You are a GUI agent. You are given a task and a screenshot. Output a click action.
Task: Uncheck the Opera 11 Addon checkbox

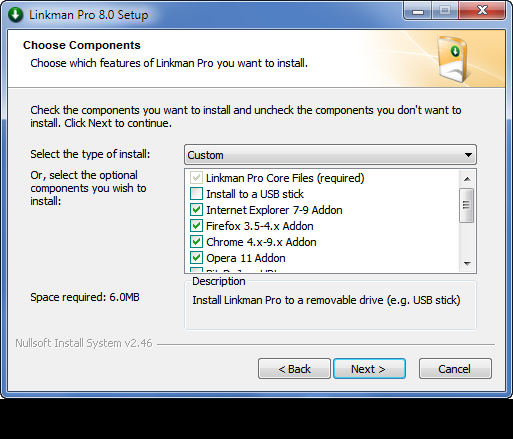pyautogui.click(x=196, y=258)
